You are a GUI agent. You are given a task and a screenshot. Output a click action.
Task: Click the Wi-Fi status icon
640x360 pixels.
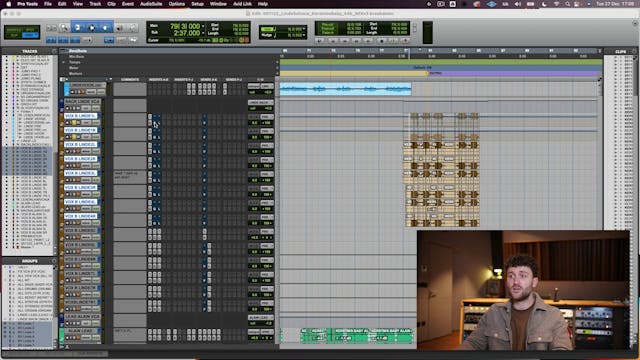pyautogui.click(x=556, y=4)
